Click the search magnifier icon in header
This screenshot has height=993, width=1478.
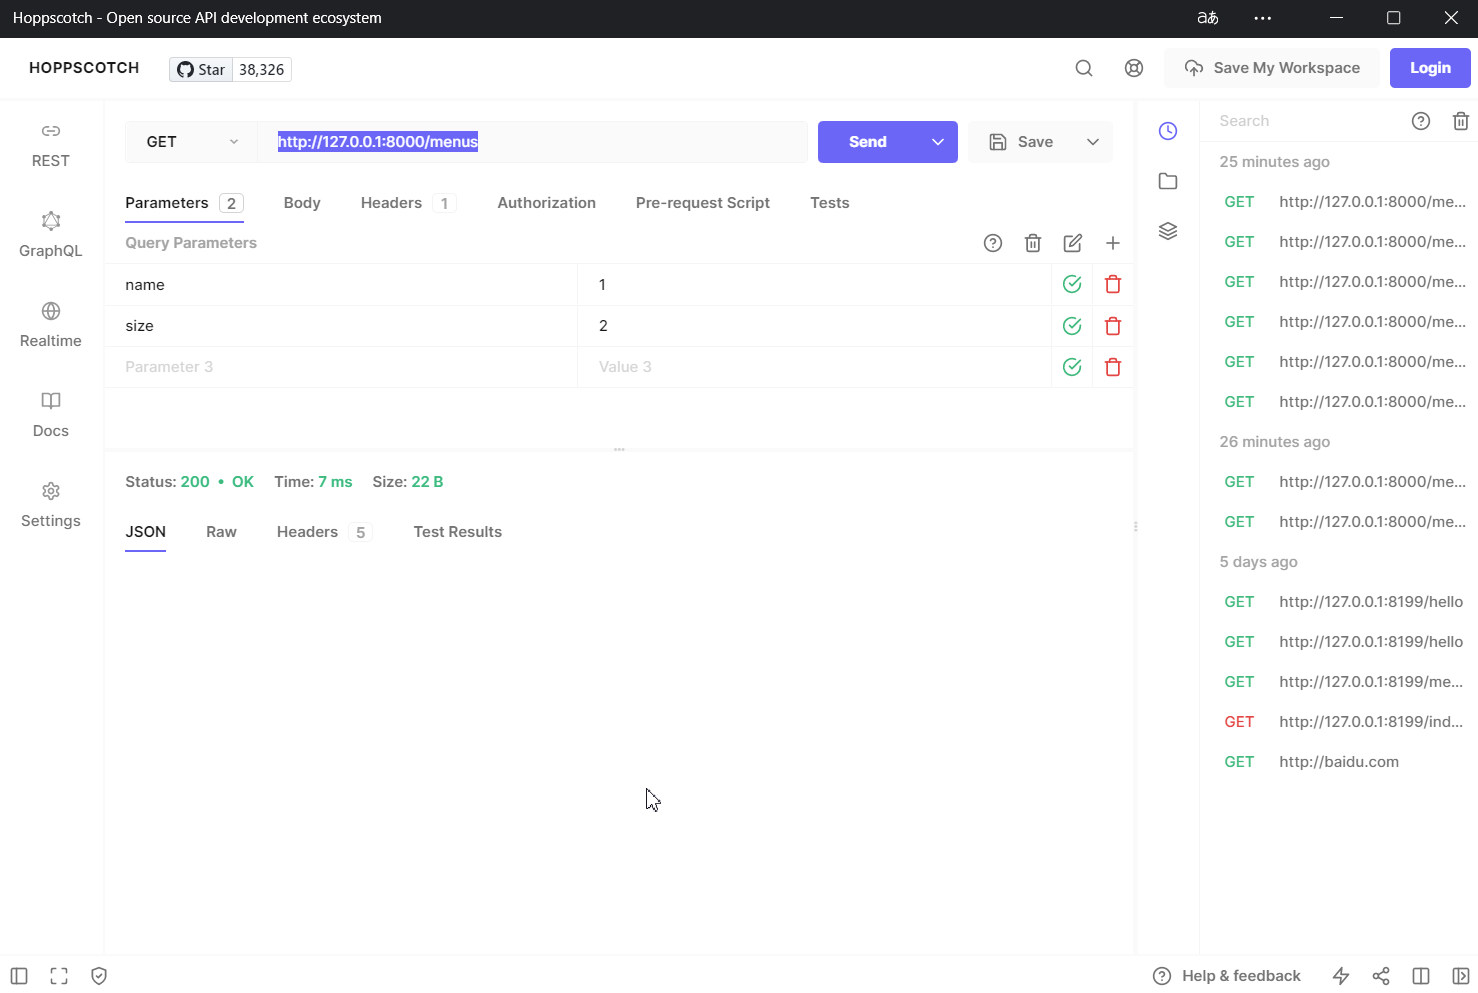tap(1084, 68)
